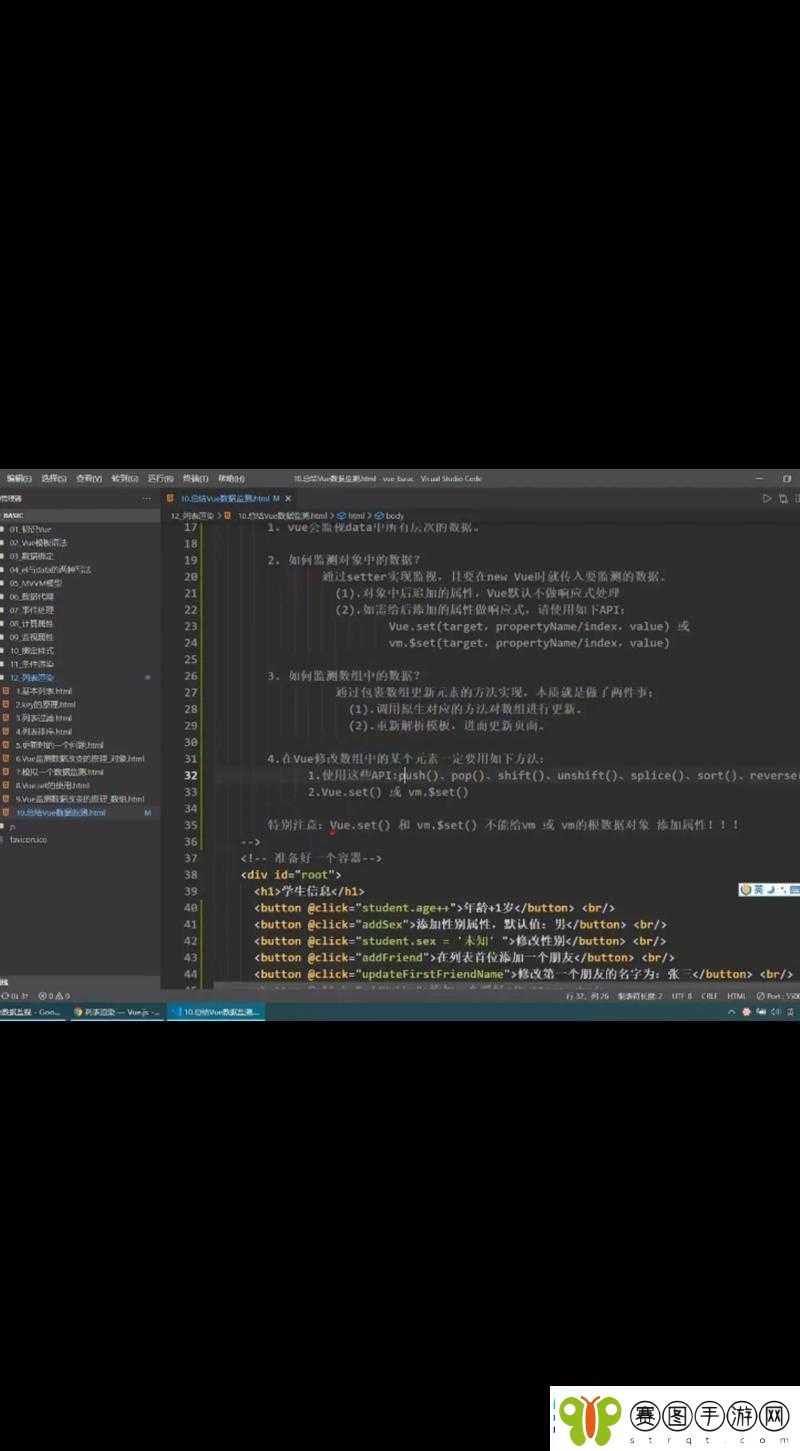Open the 运行(R) menu

pyautogui.click(x=160, y=478)
